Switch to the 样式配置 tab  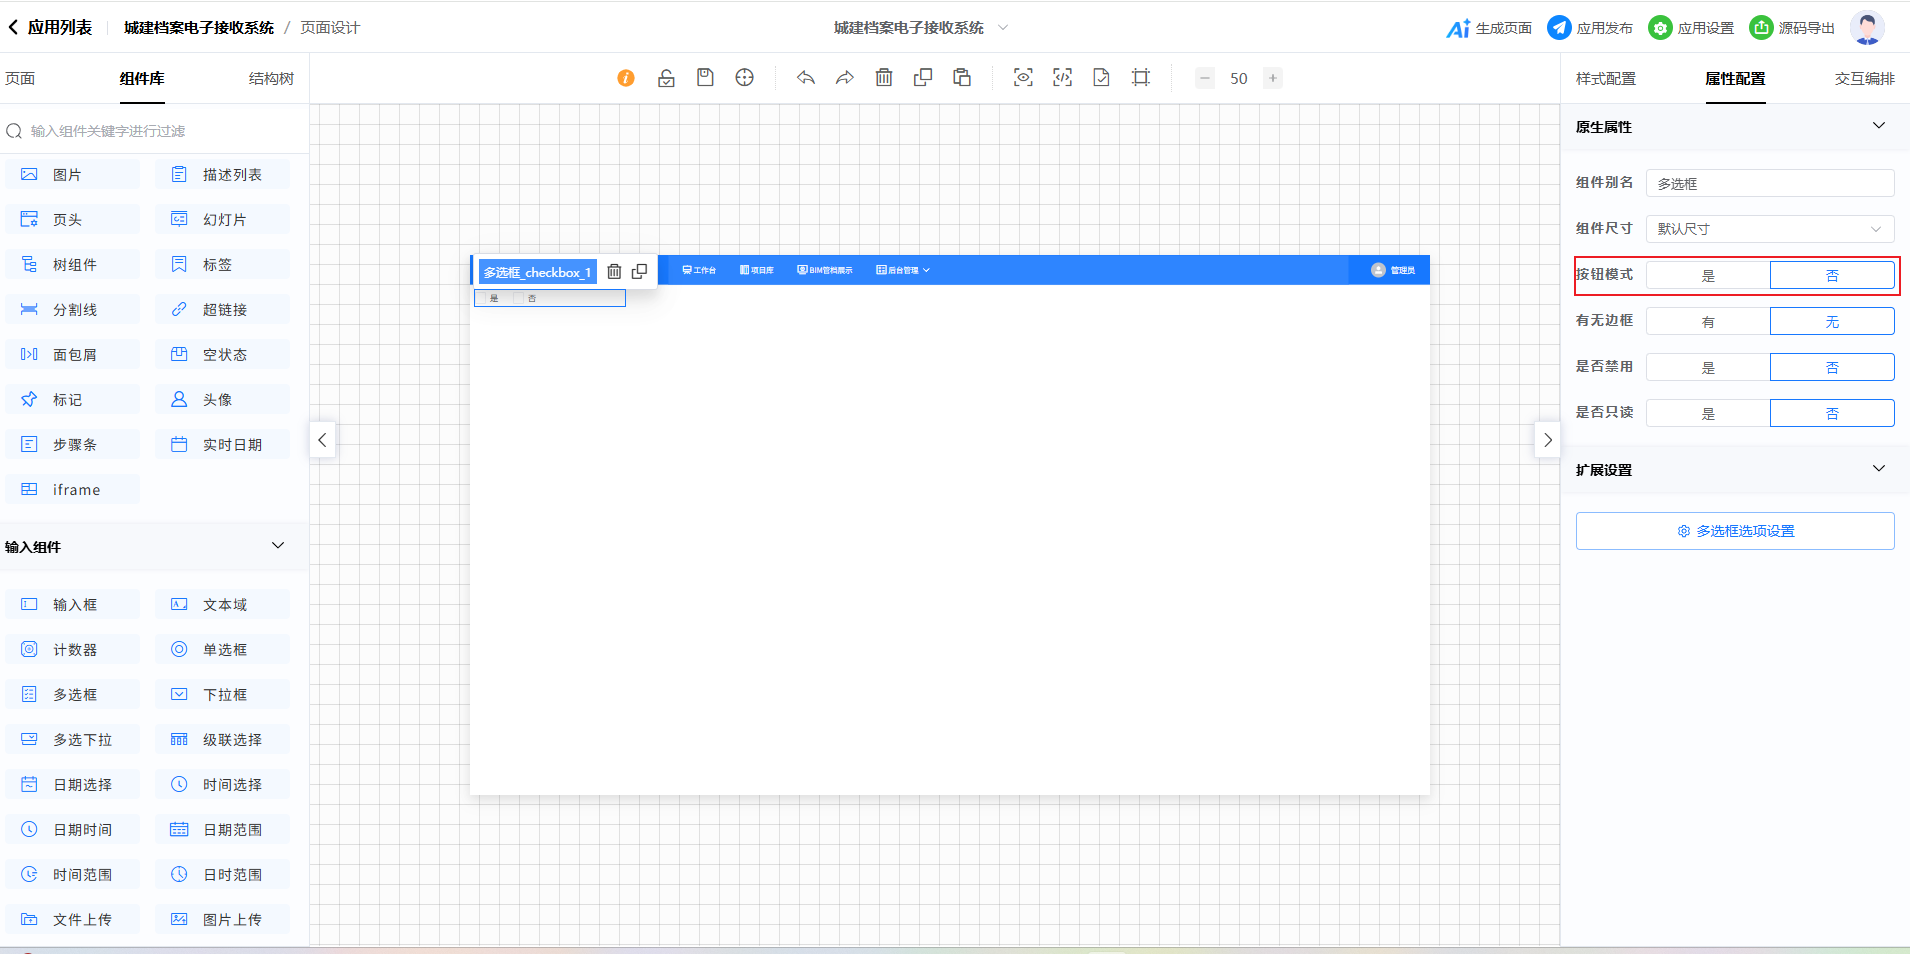point(1606,79)
